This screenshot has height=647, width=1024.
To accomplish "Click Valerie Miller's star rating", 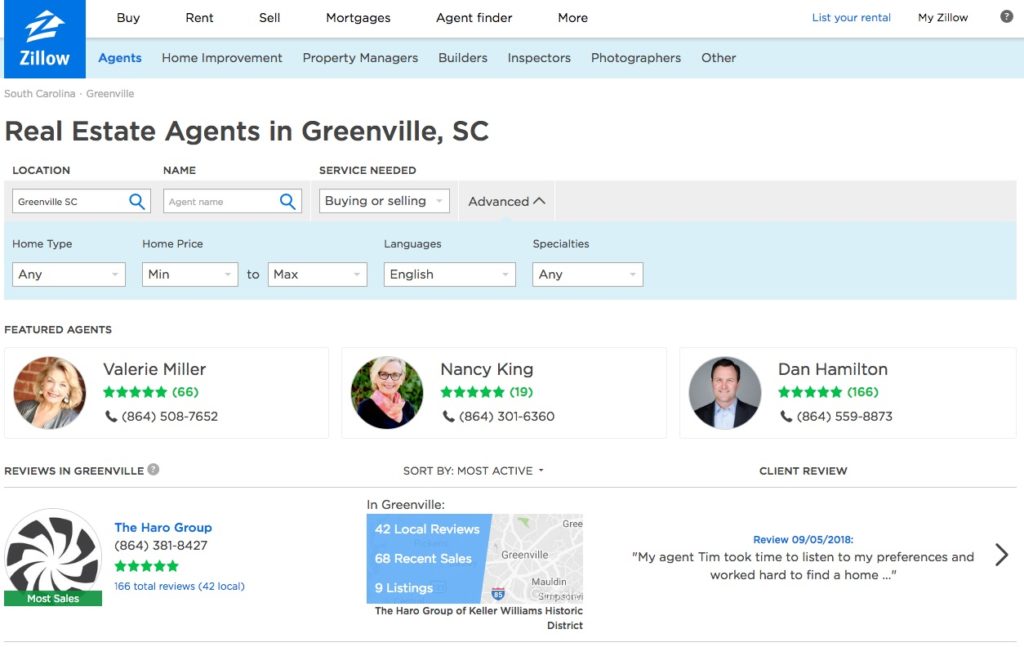I will pyautogui.click(x=135, y=392).
